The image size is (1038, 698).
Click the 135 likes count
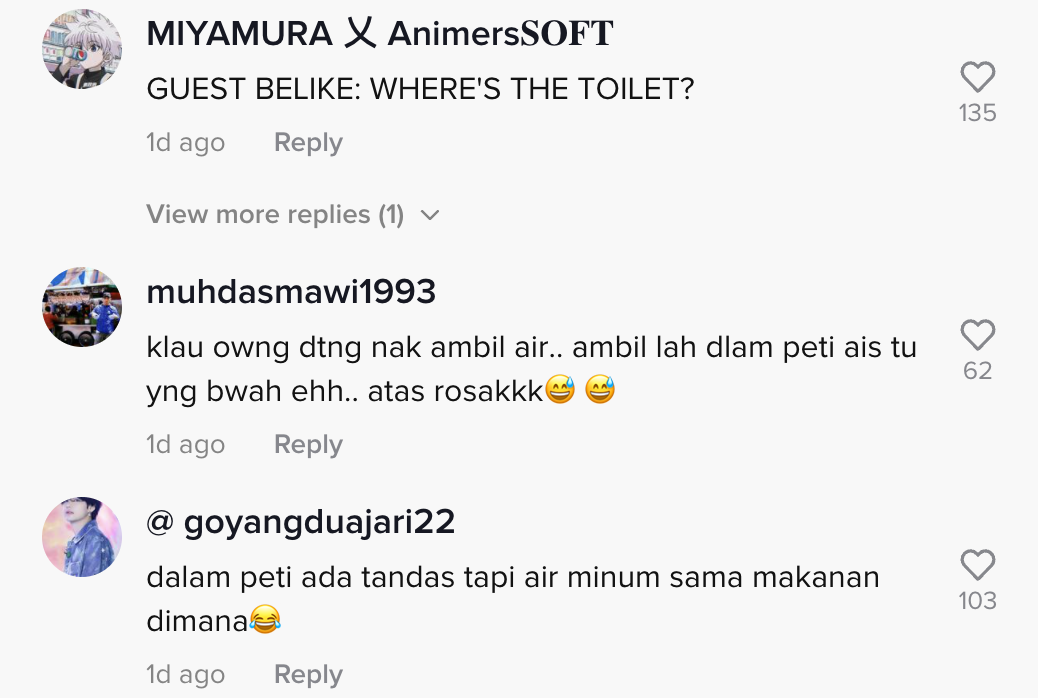[x=978, y=113]
